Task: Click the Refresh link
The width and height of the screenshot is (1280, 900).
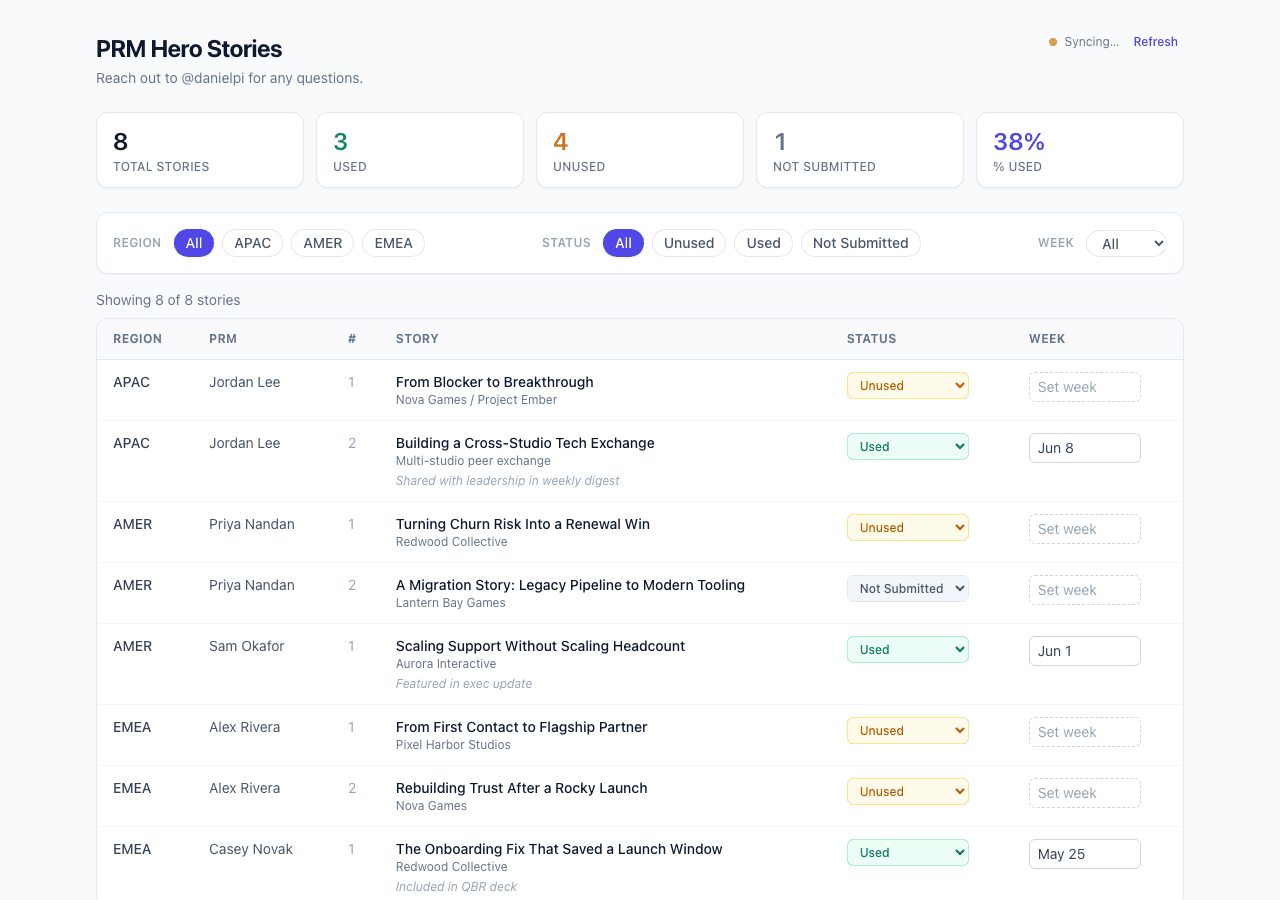Action: coord(1155,42)
